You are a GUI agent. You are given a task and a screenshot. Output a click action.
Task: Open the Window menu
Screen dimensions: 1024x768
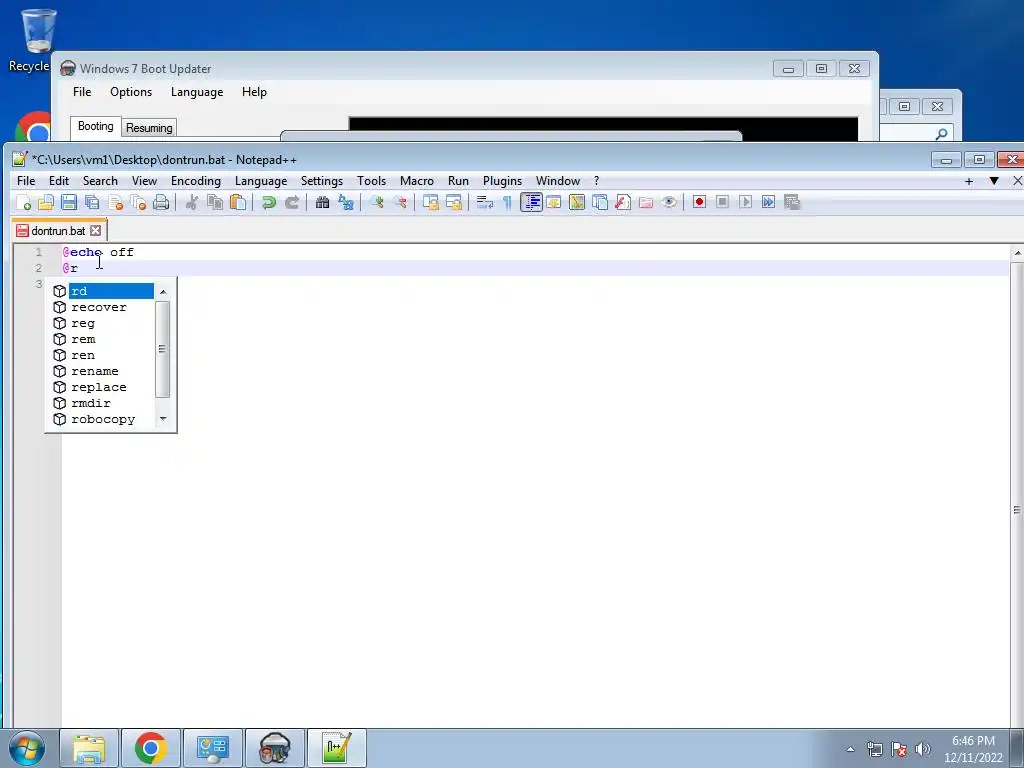pos(558,181)
